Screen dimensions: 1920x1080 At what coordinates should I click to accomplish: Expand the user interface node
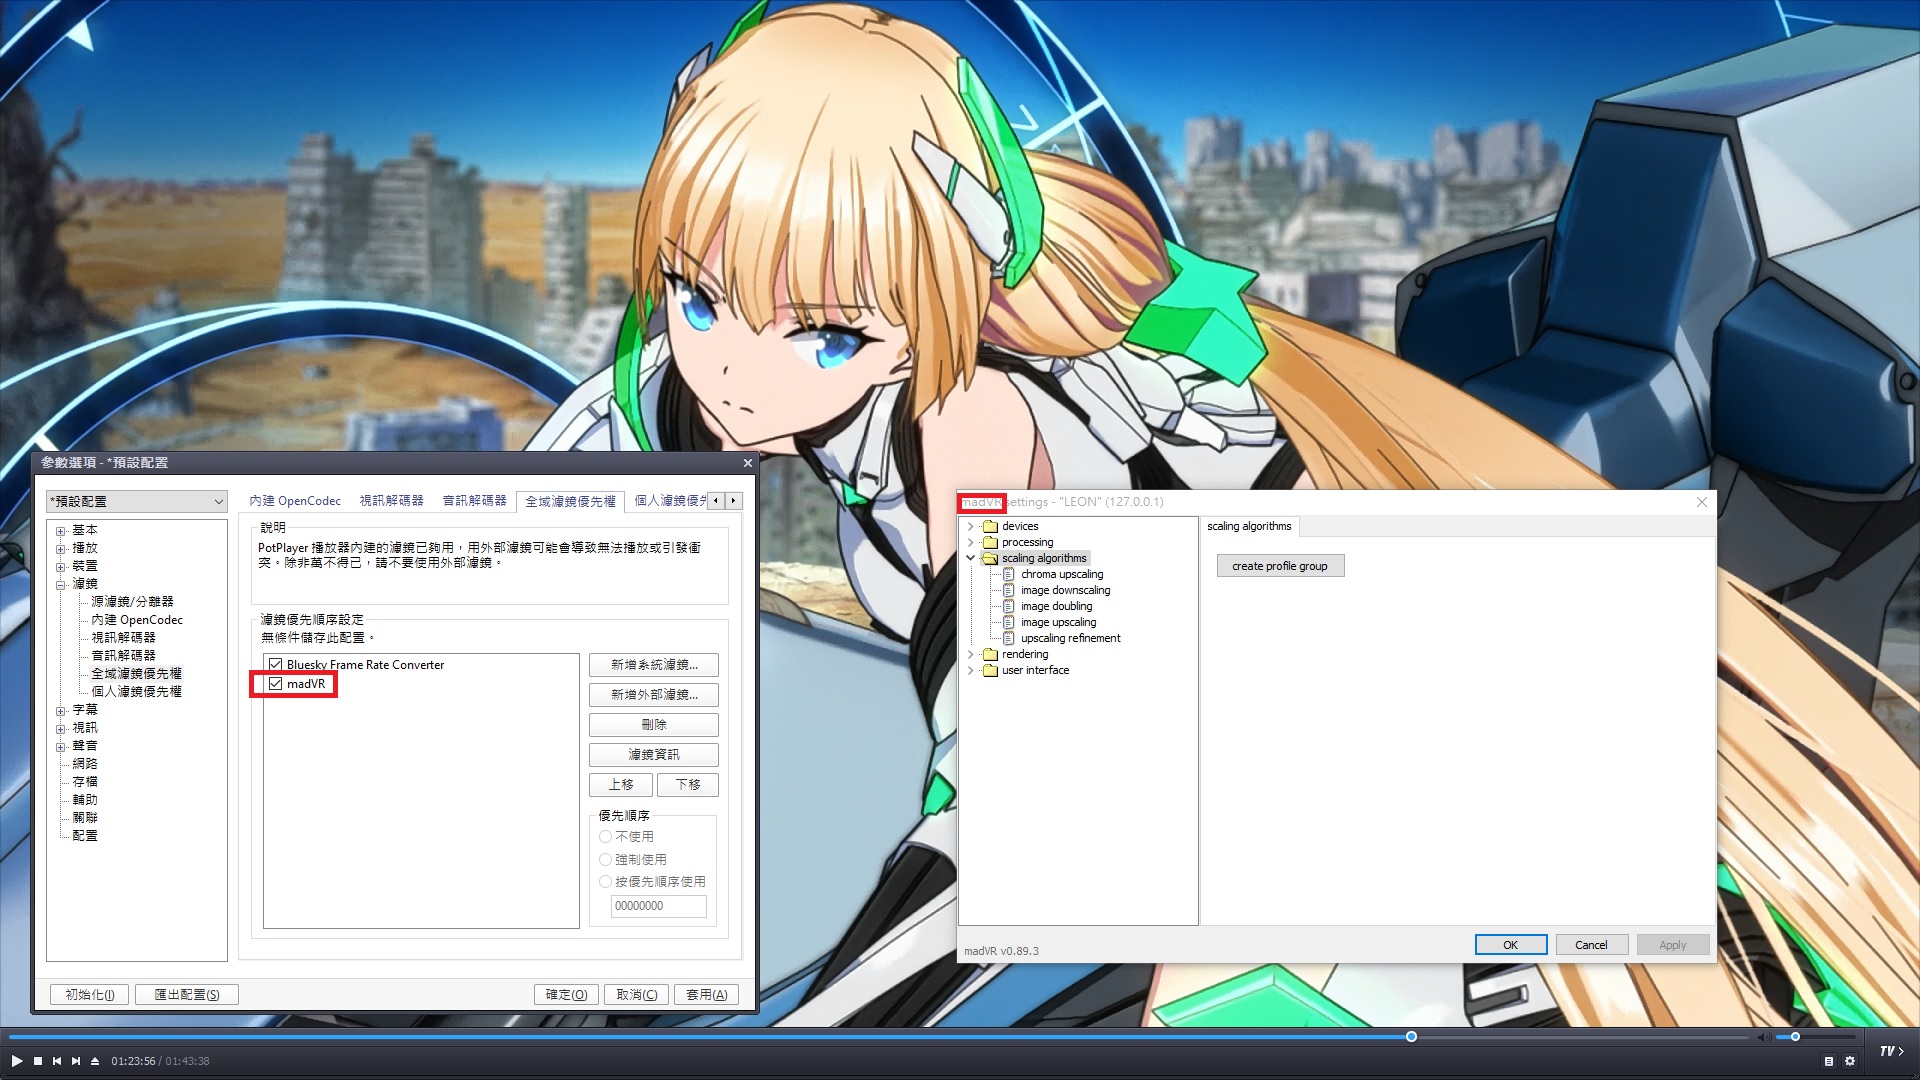[x=970, y=670]
